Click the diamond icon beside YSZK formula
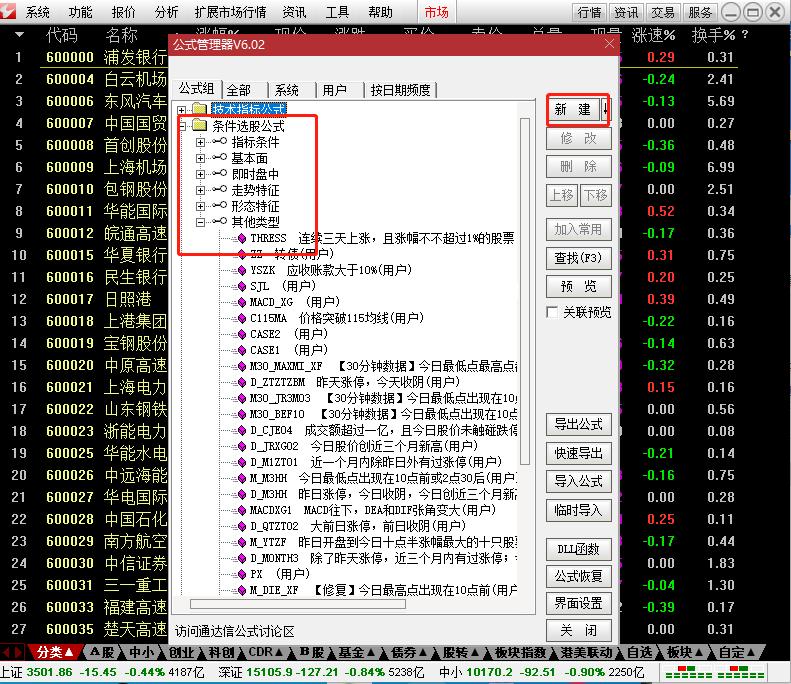Image resolution: width=791 pixels, height=684 pixels. pyautogui.click(x=242, y=270)
